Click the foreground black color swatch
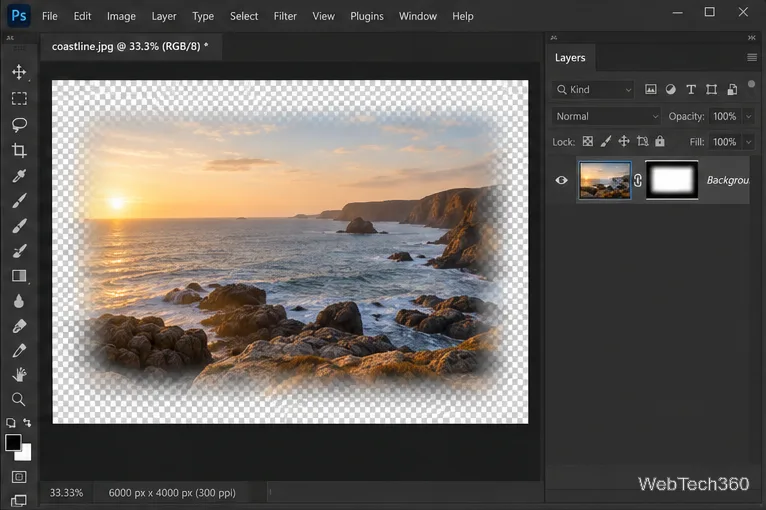Screen dimensions: 766x510 13,442
